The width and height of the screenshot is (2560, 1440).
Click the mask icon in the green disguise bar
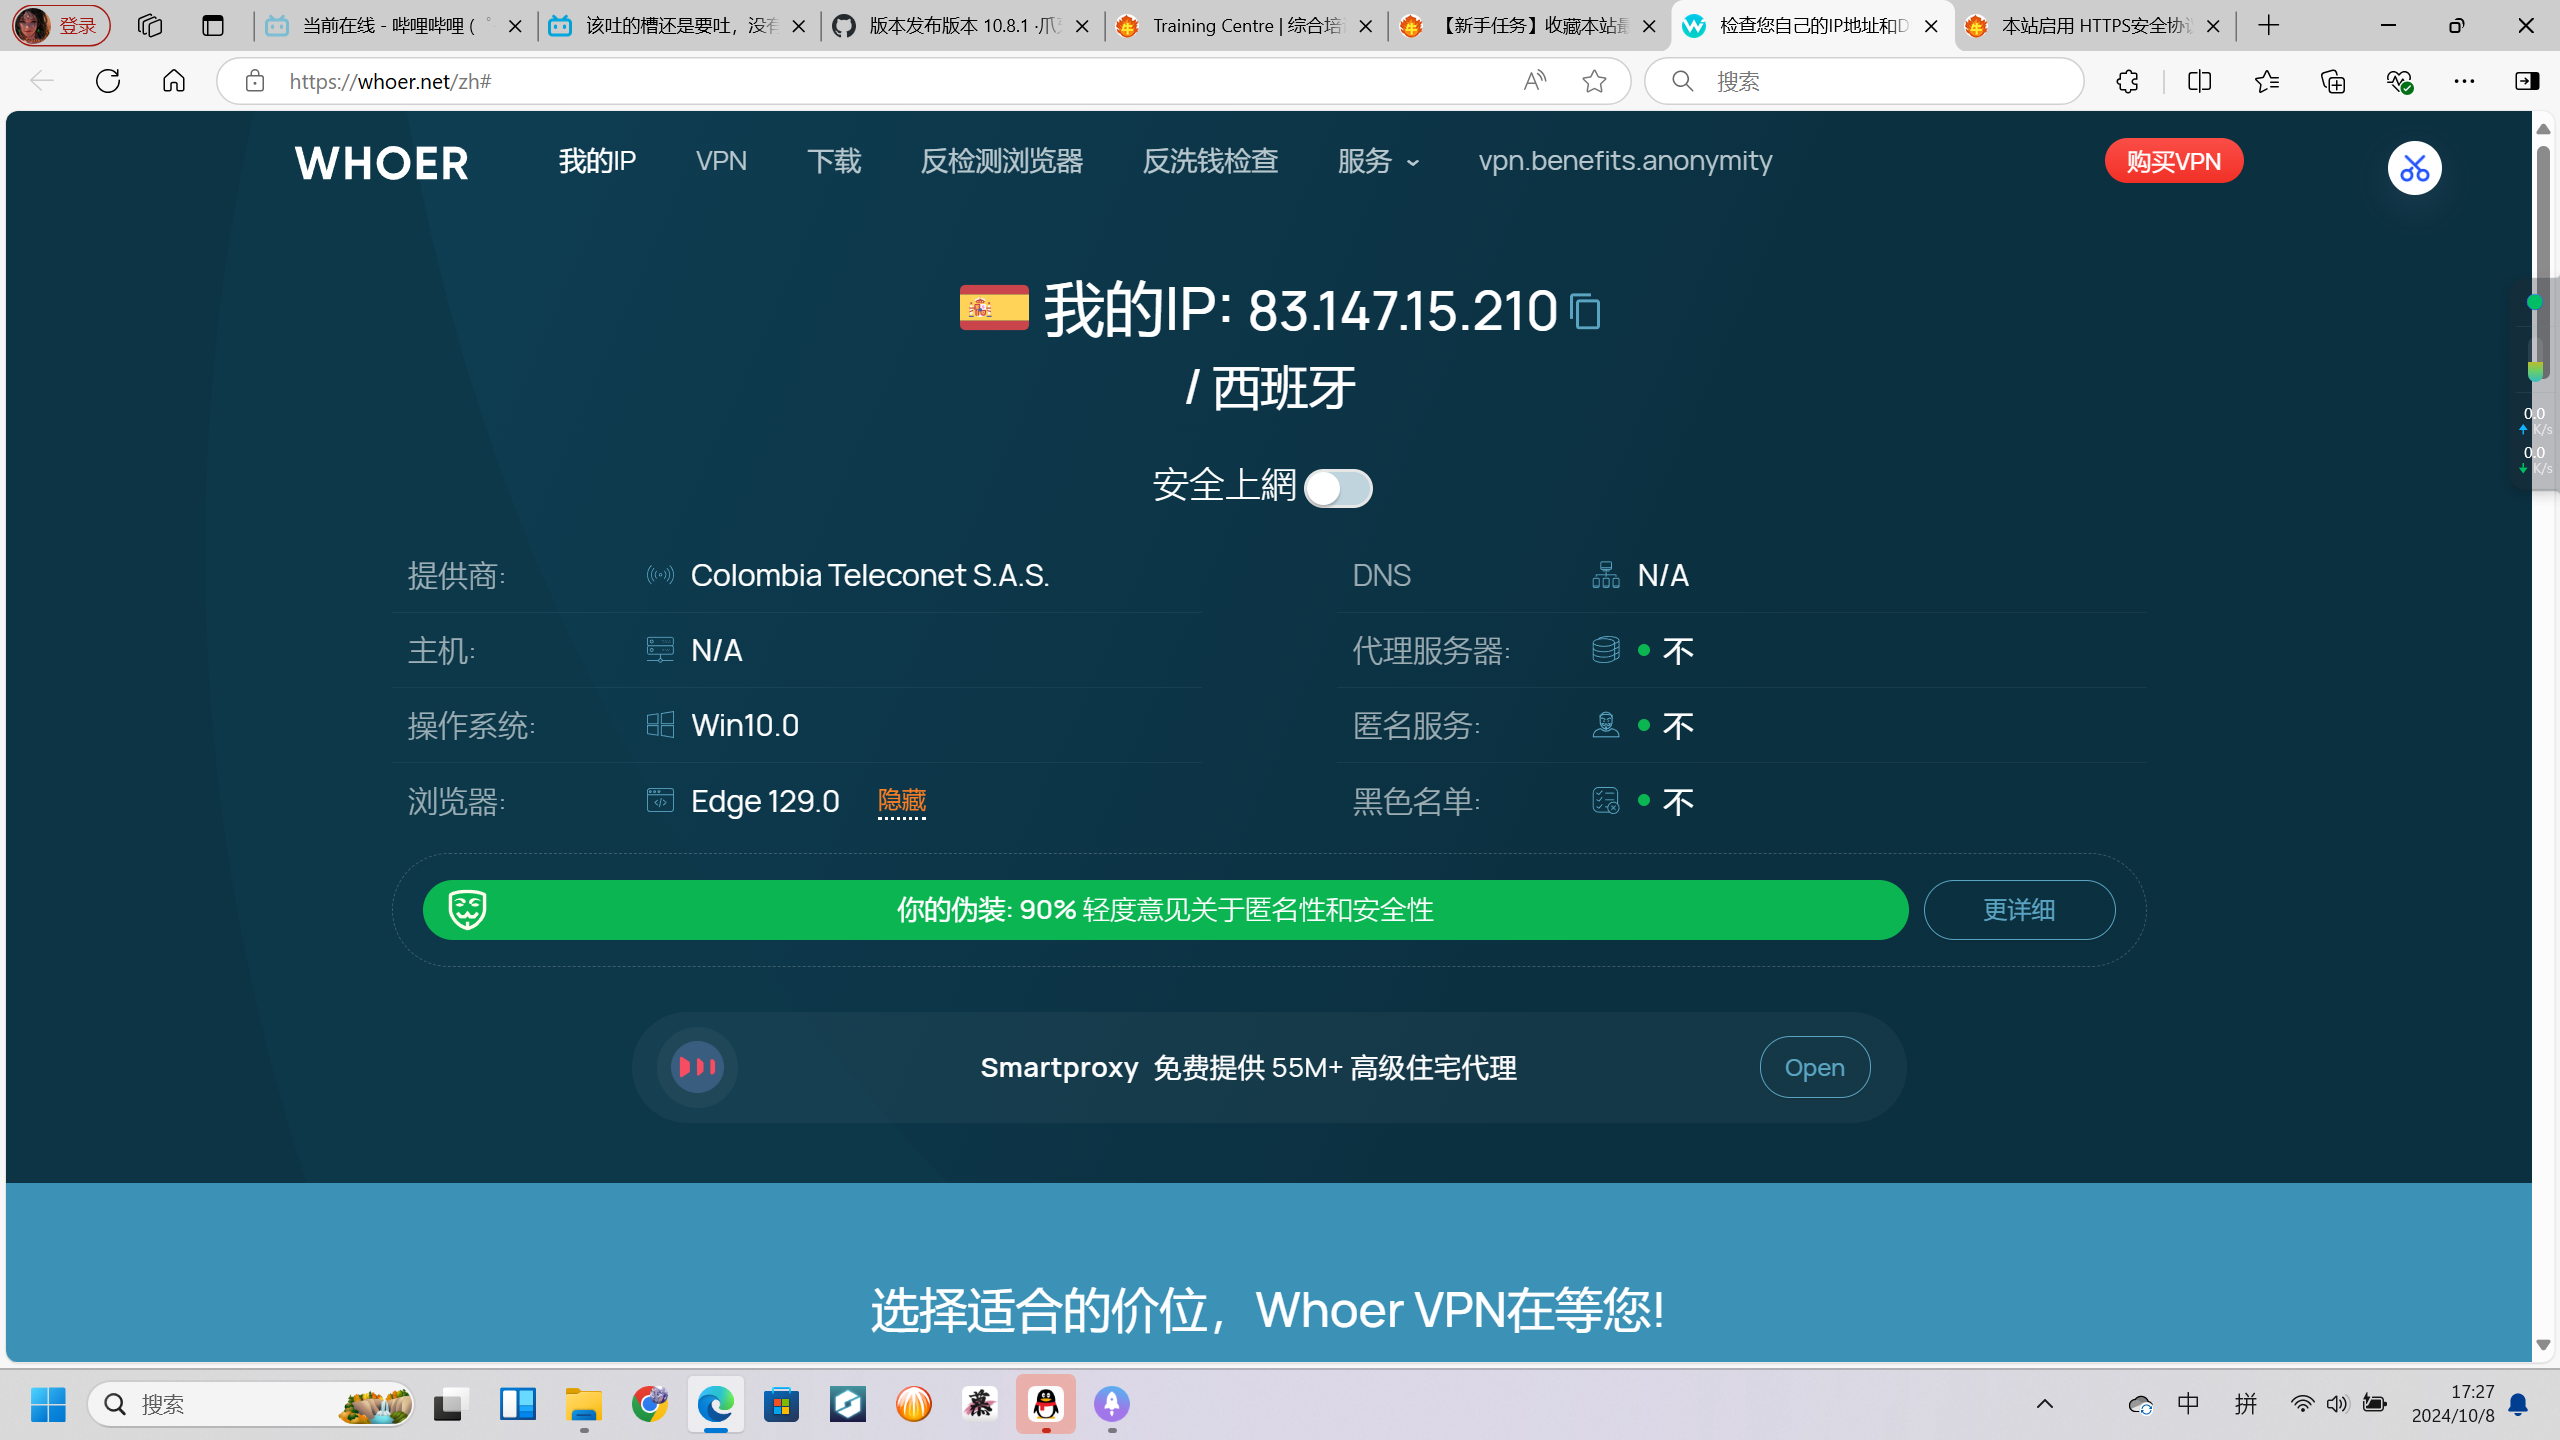tap(467, 910)
